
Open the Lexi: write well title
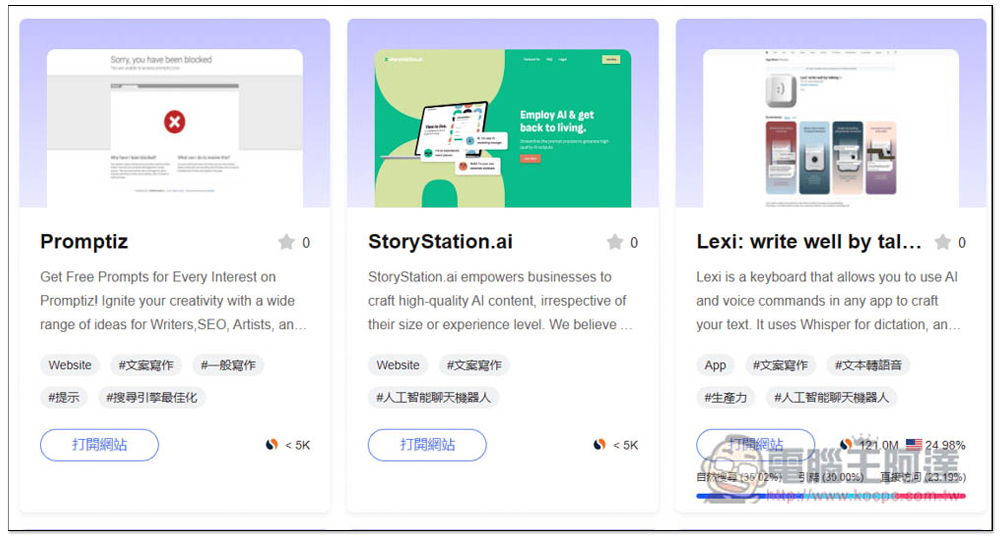point(808,242)
